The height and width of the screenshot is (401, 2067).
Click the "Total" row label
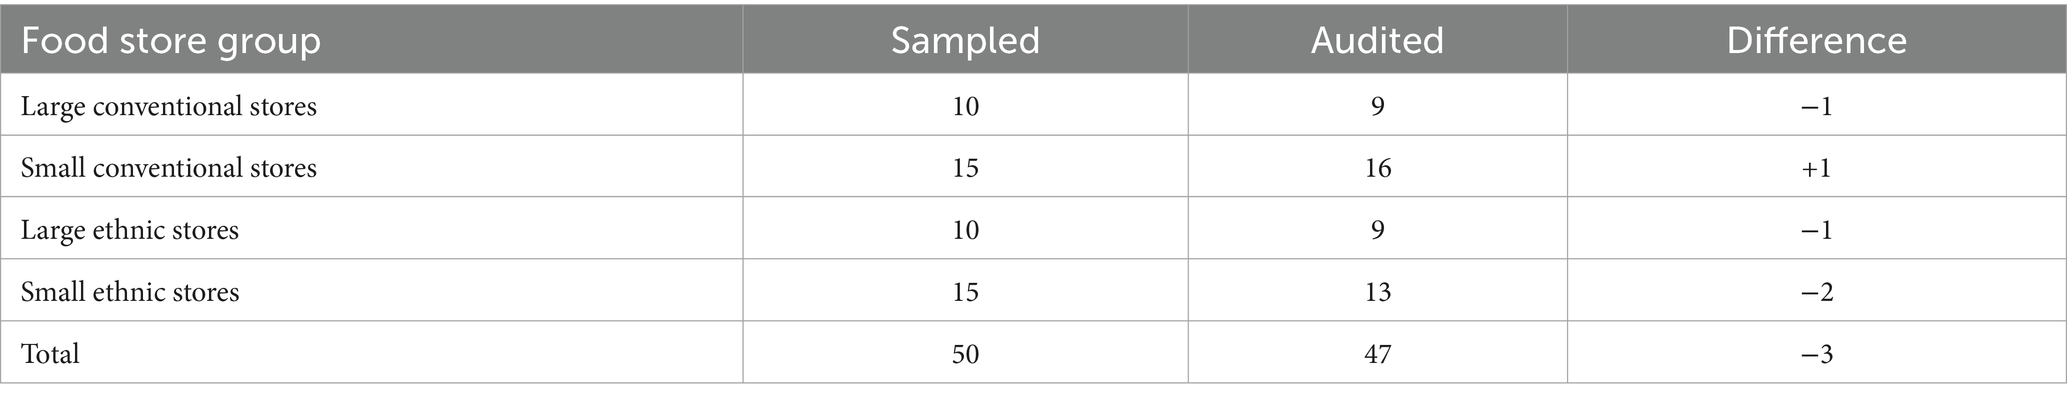(x=50, y=354)
